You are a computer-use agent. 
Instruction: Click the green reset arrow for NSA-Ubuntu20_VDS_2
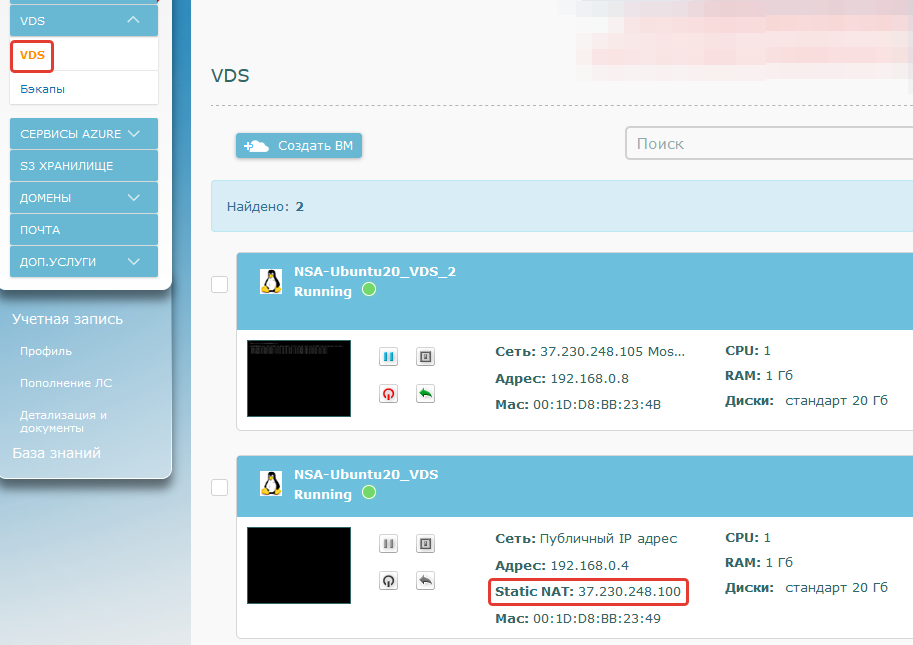(425, 393)
